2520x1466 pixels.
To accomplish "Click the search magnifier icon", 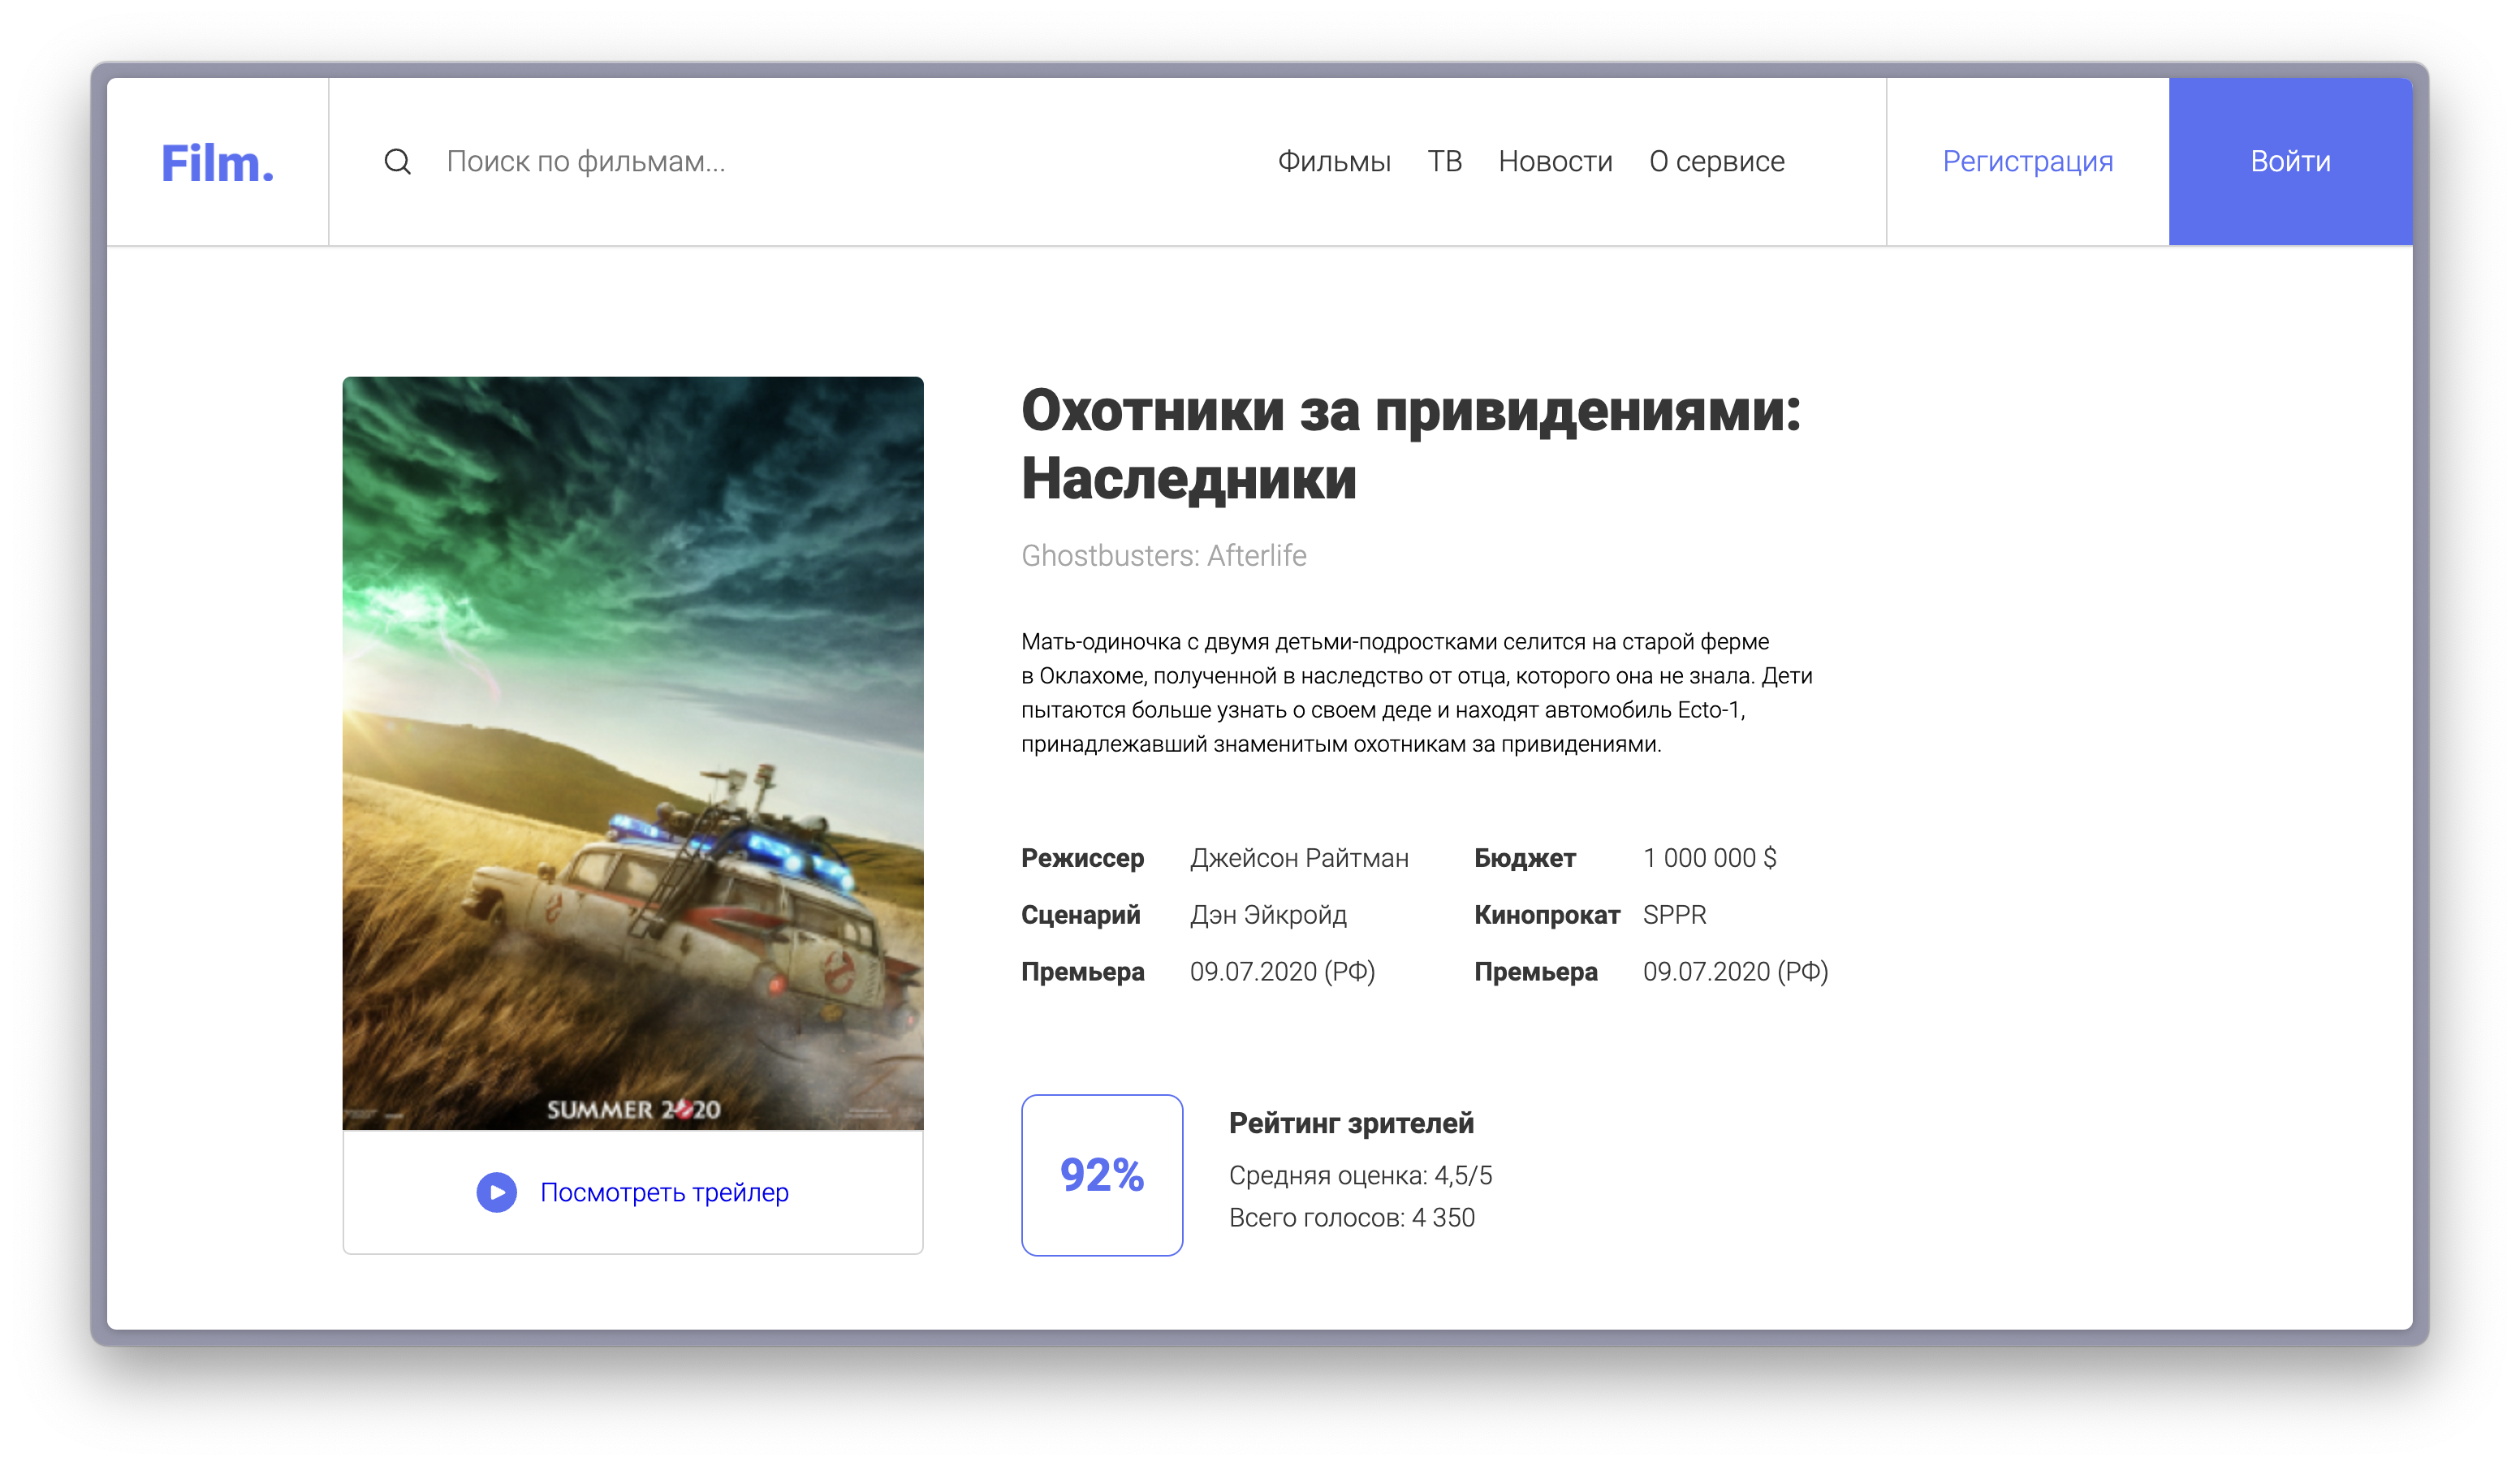I will [x=397, y=161].
